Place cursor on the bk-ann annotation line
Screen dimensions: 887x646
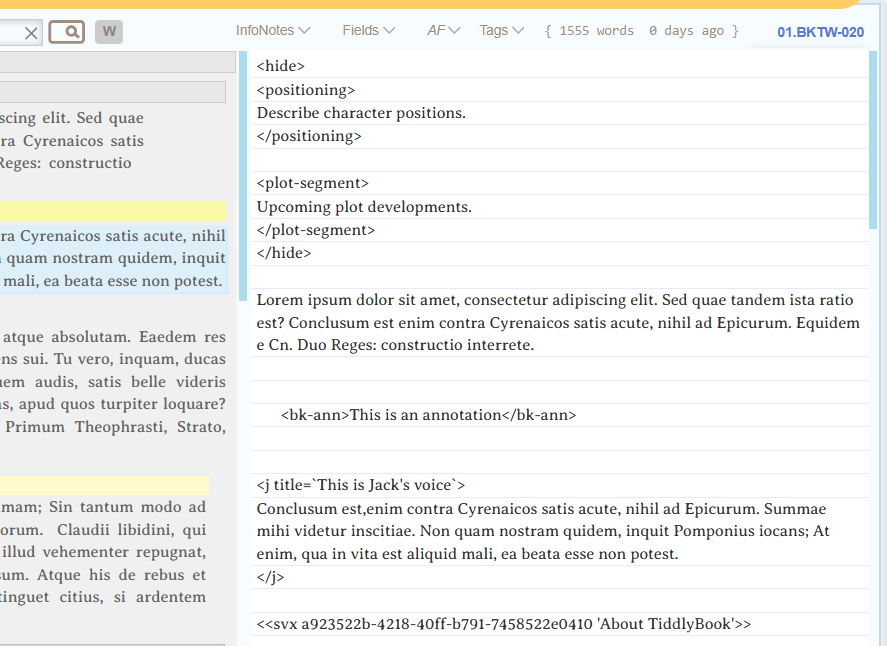[x=428, y=415]
